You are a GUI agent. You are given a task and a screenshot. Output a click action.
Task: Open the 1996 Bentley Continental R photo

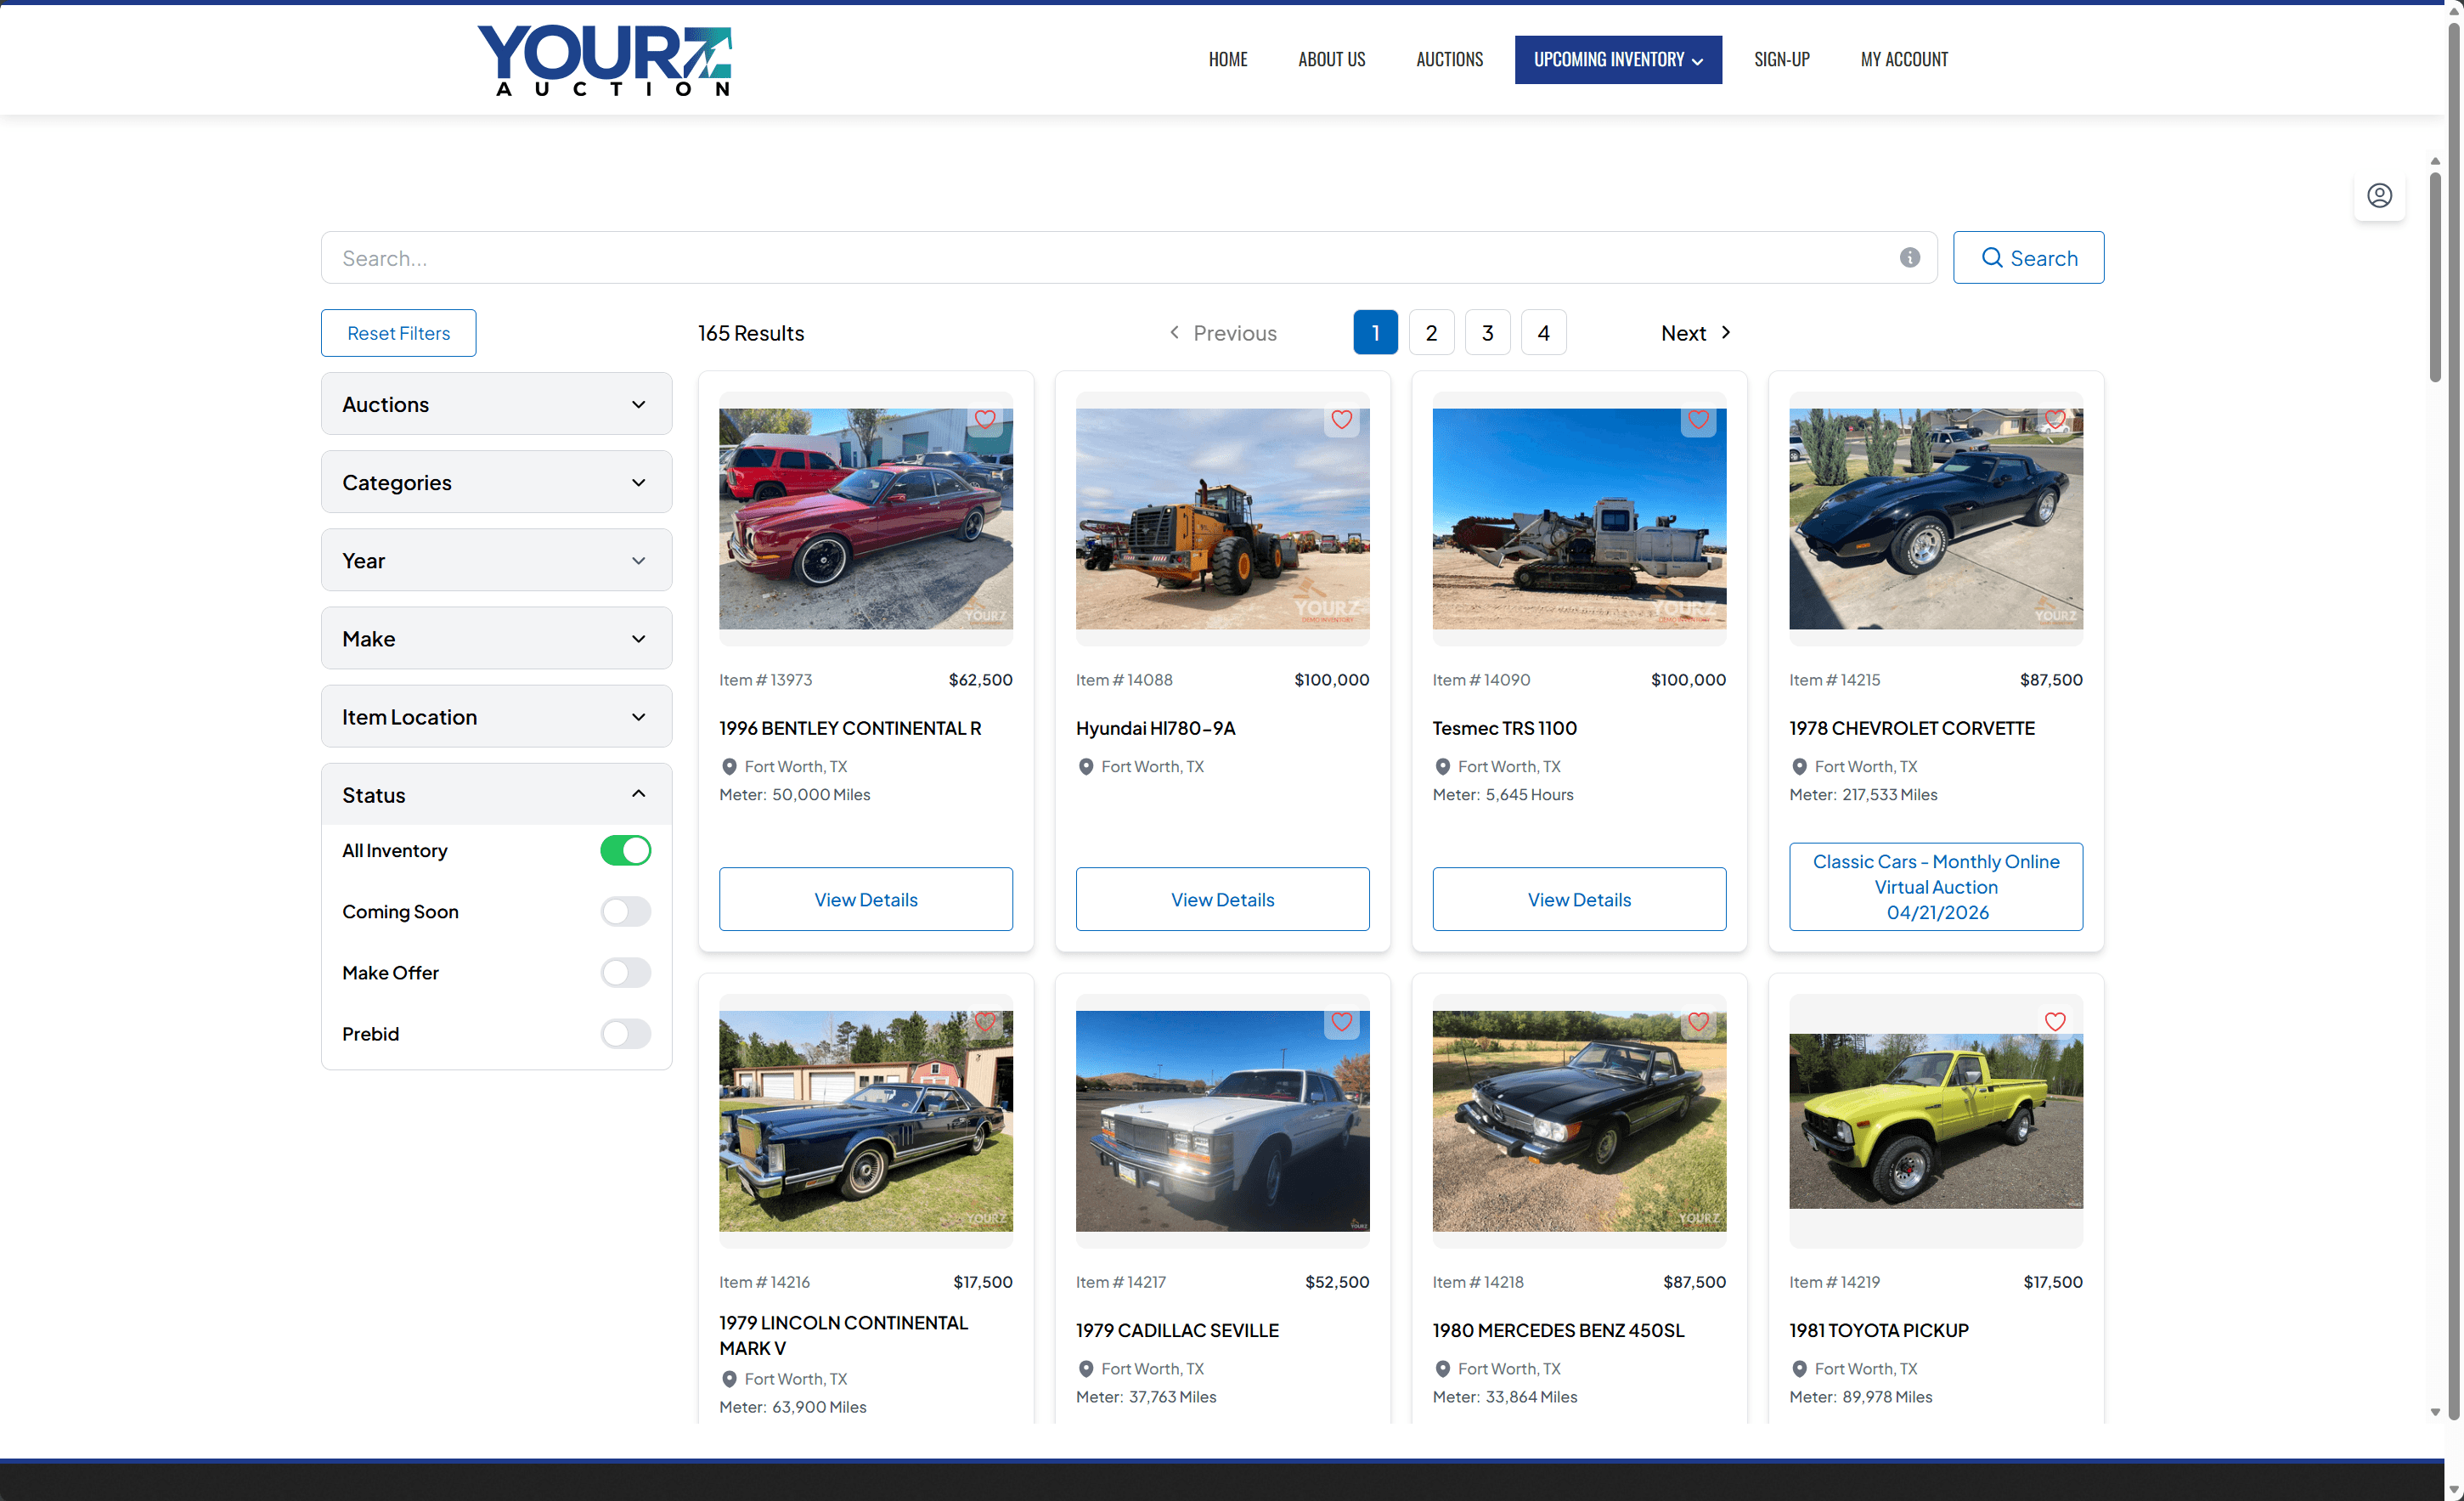click(866, 519)
